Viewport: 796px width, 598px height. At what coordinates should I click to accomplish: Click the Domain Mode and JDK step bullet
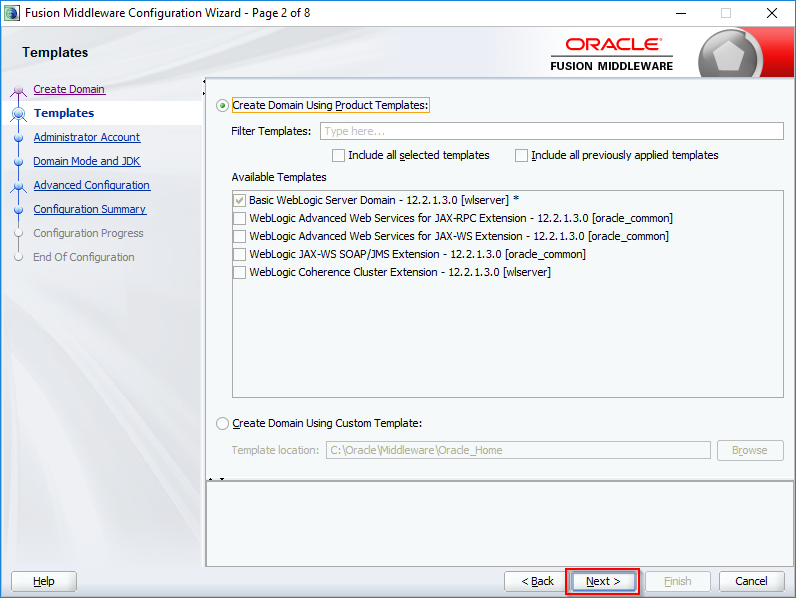19,162
